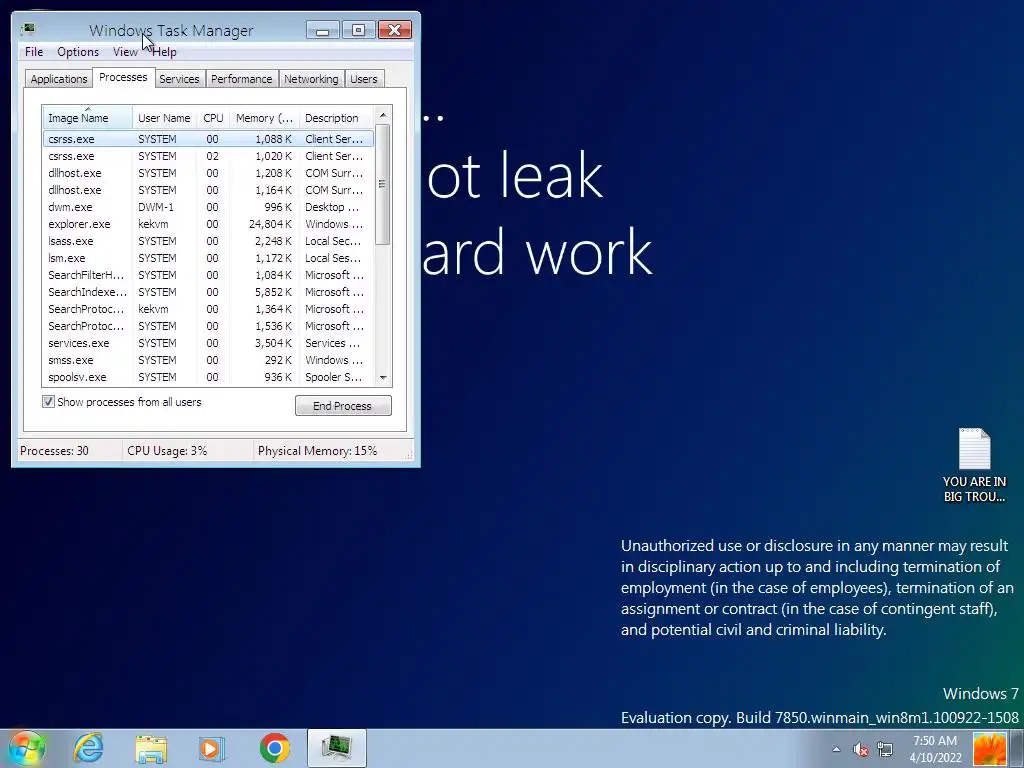Image resolution: width=1024 pixels, height=768 pixels.
Task: Switch to the Performance tab
Action: coord(242,79)
